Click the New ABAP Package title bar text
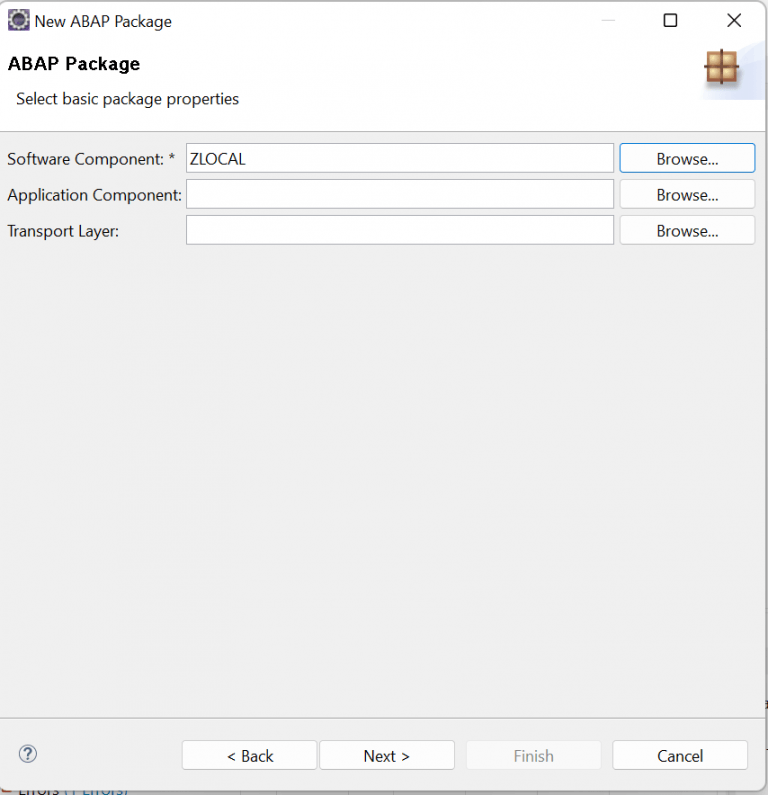 (x=103, y=21)
